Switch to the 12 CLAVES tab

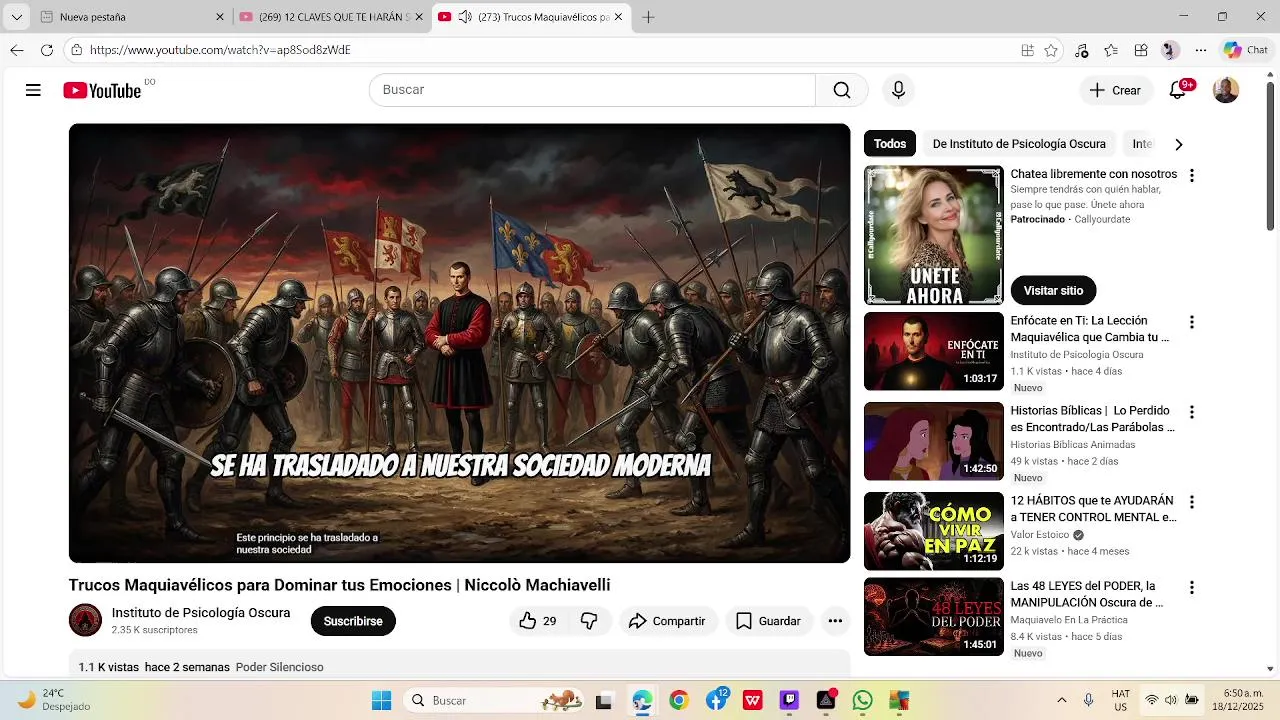(332, 17)
